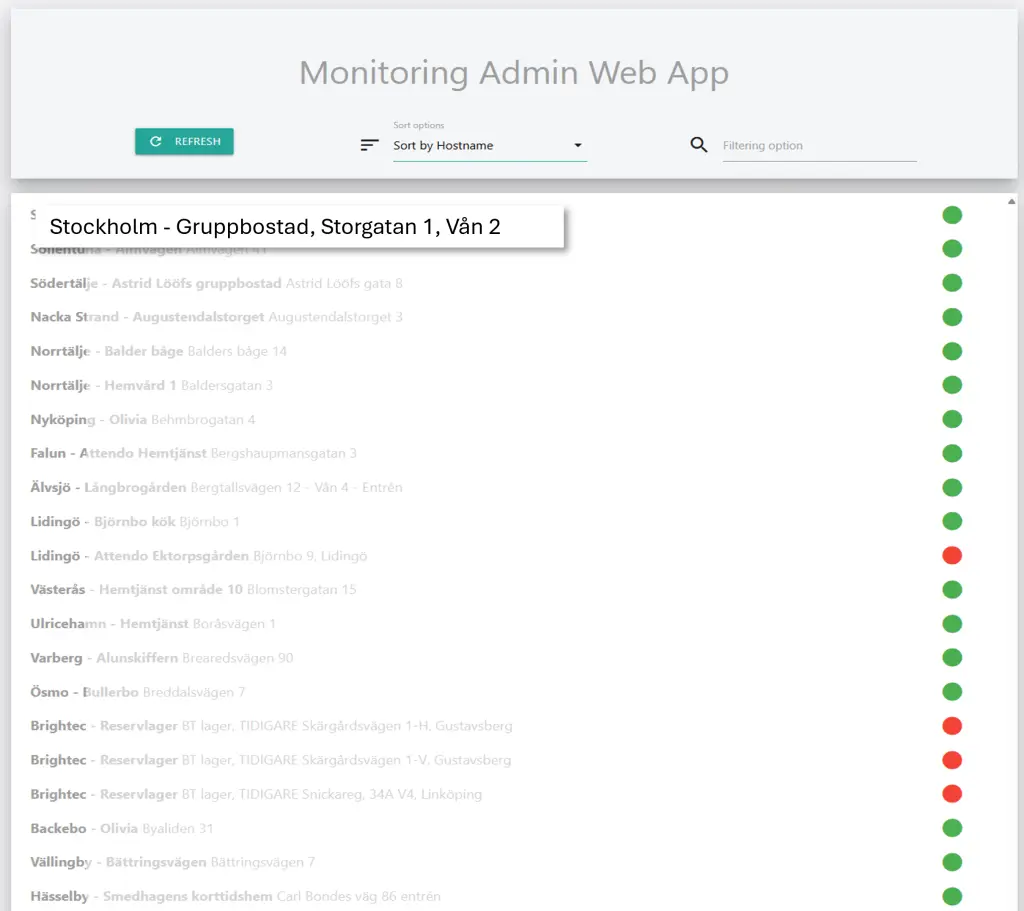Viewport: 1024px width, 911px height.
Task: Type in the Filtering option field
Action: point(818,146)
